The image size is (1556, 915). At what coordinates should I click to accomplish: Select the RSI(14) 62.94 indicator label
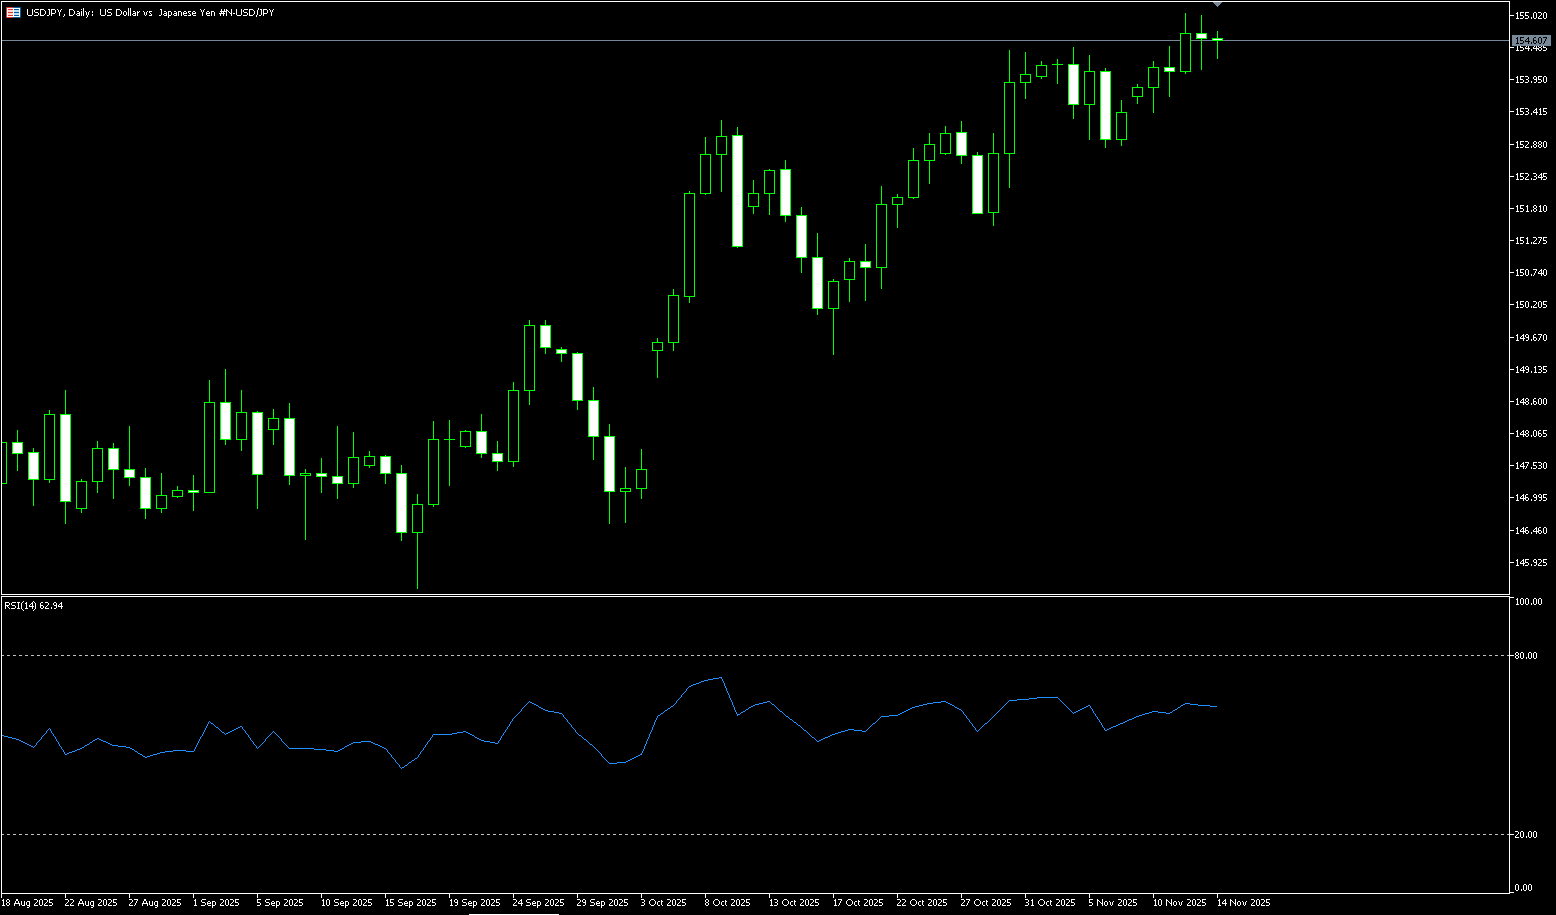click(34, 606)
